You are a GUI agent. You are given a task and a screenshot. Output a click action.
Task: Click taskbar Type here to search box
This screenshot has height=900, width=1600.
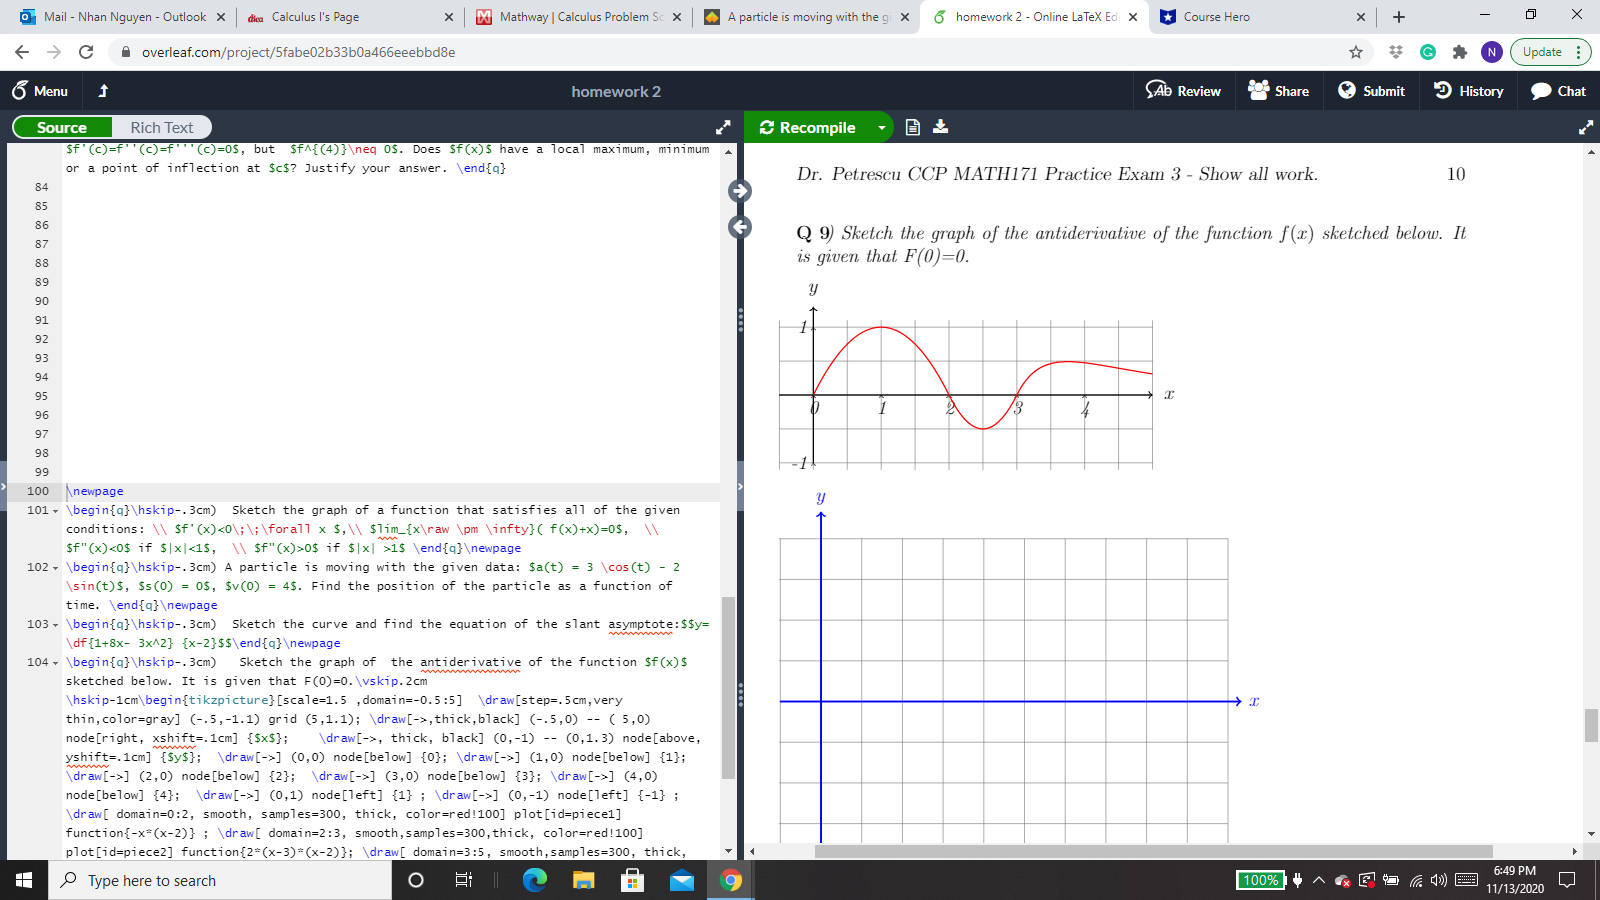coord(220,880)
